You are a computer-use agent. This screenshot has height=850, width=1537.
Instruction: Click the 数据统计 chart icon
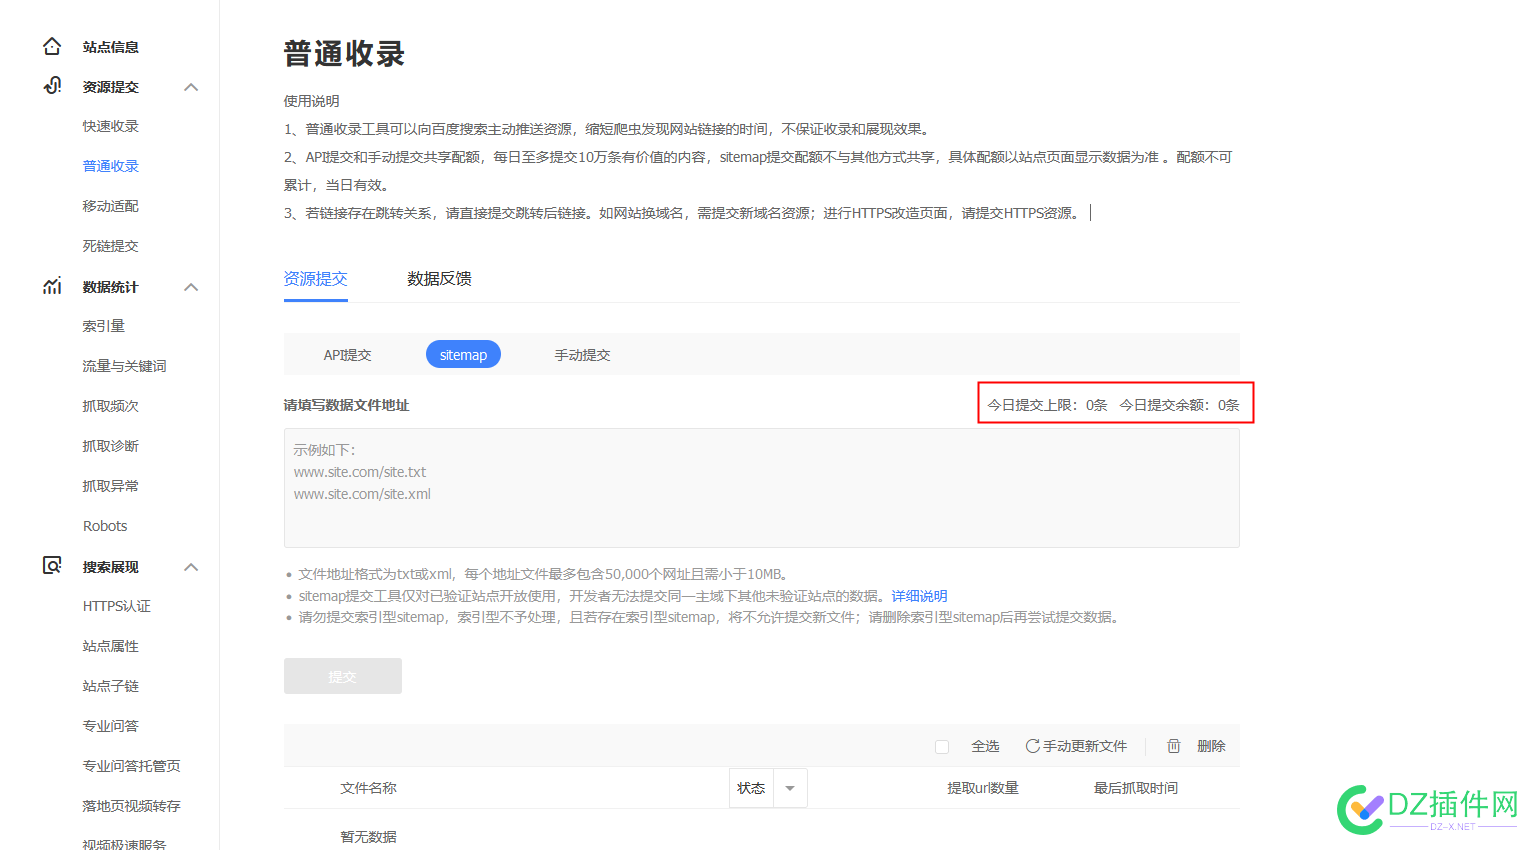pos(52,286)
